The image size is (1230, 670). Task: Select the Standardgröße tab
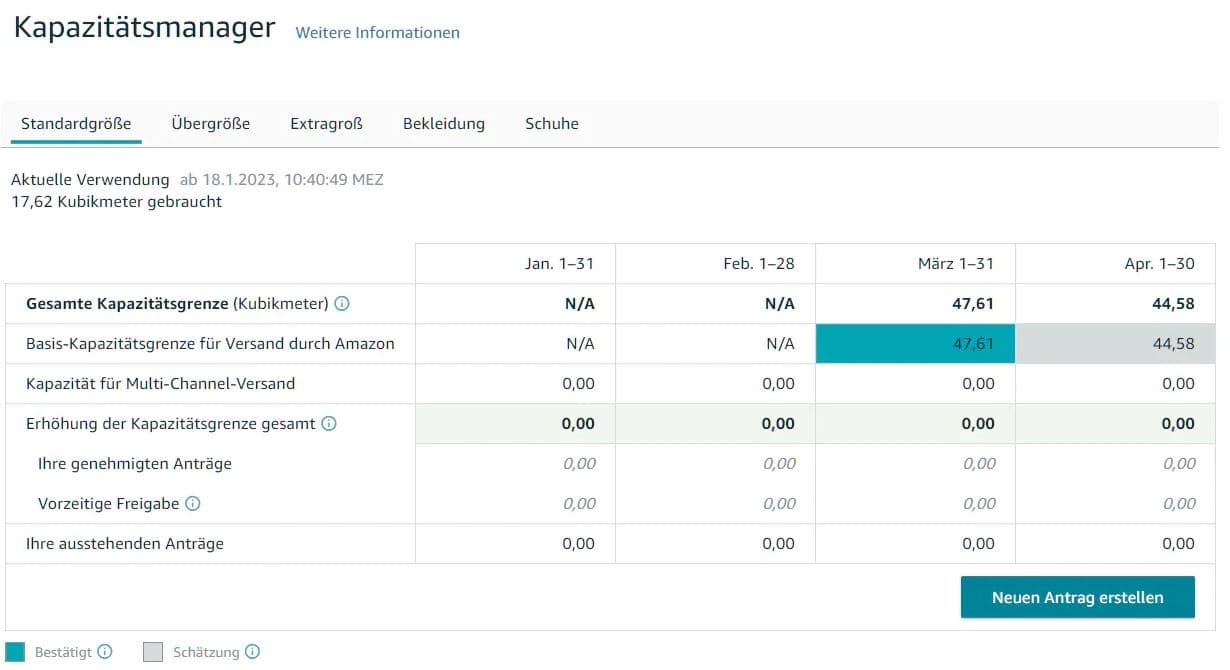pos(76,124)
